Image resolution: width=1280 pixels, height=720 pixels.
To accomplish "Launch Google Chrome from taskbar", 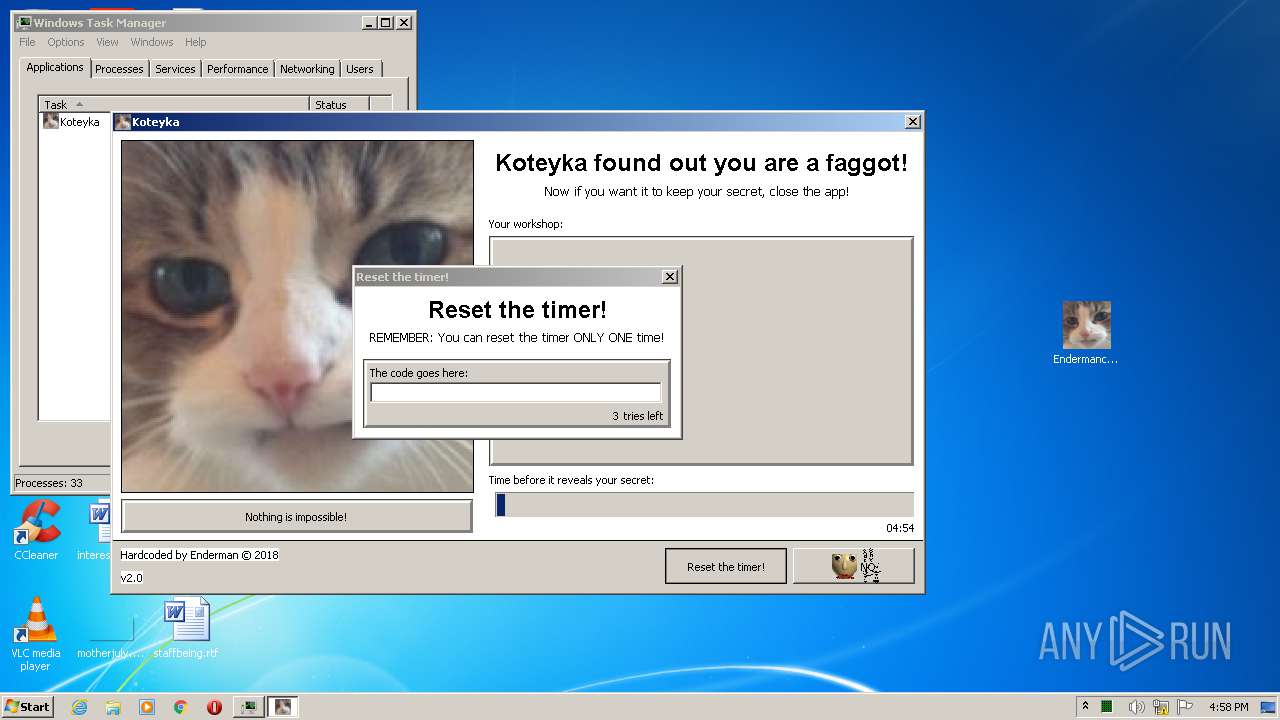I will 181,707.
